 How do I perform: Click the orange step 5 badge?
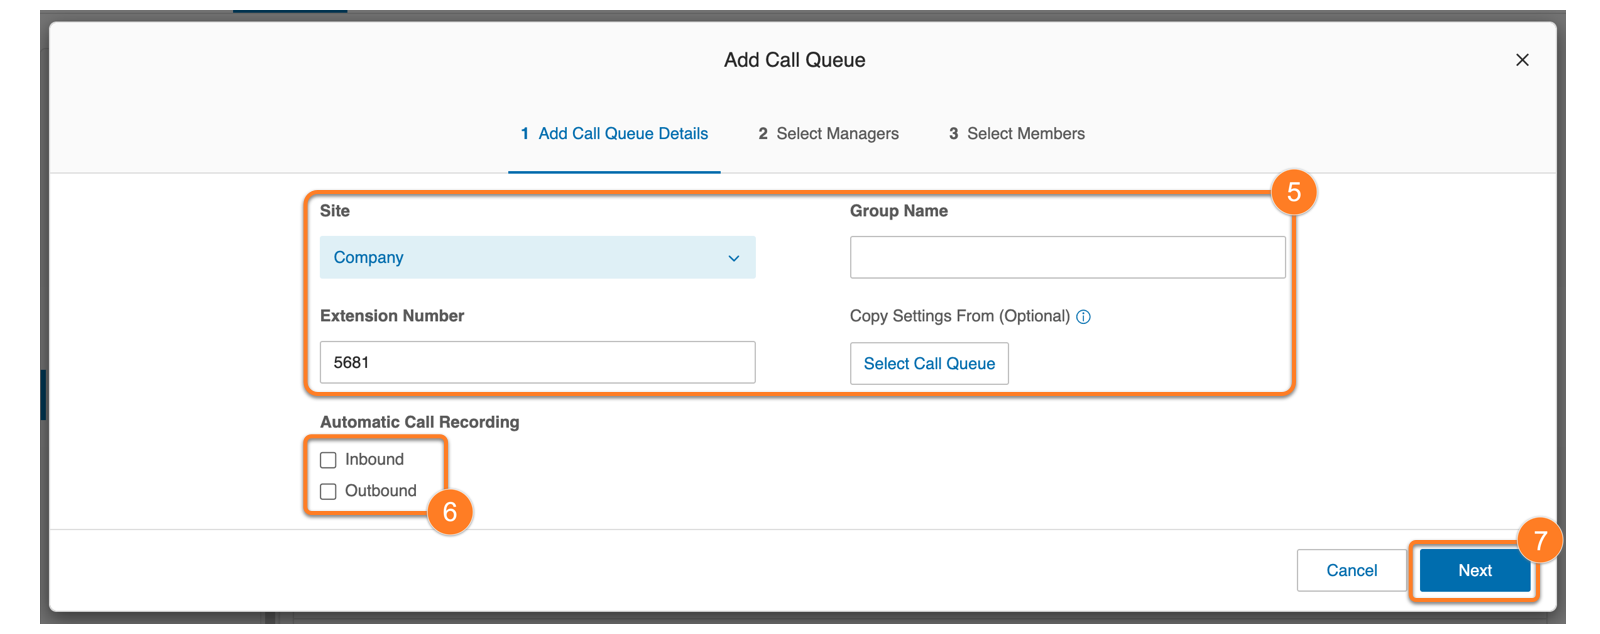coord(1293,192)
